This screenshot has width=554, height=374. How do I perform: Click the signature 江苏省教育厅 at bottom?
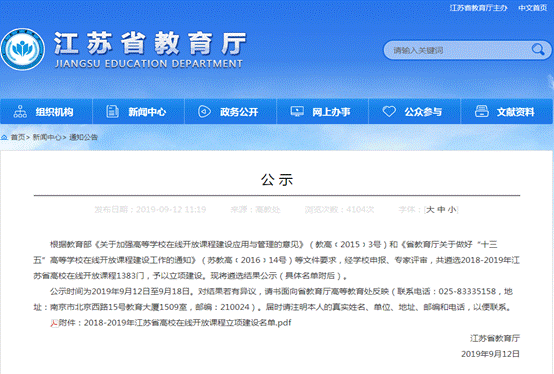(495, 338)
